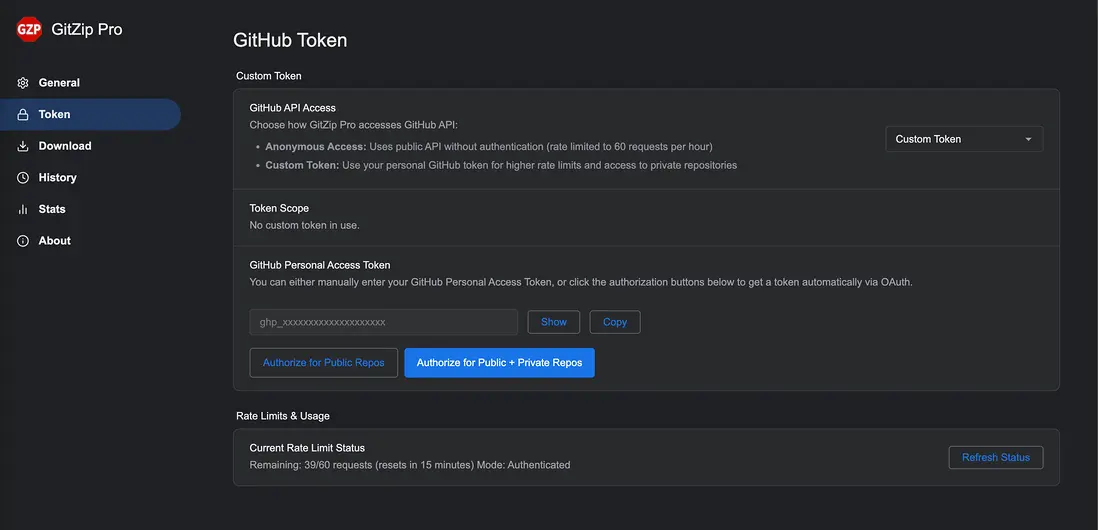Click the personal access token input field

[384, 322]
